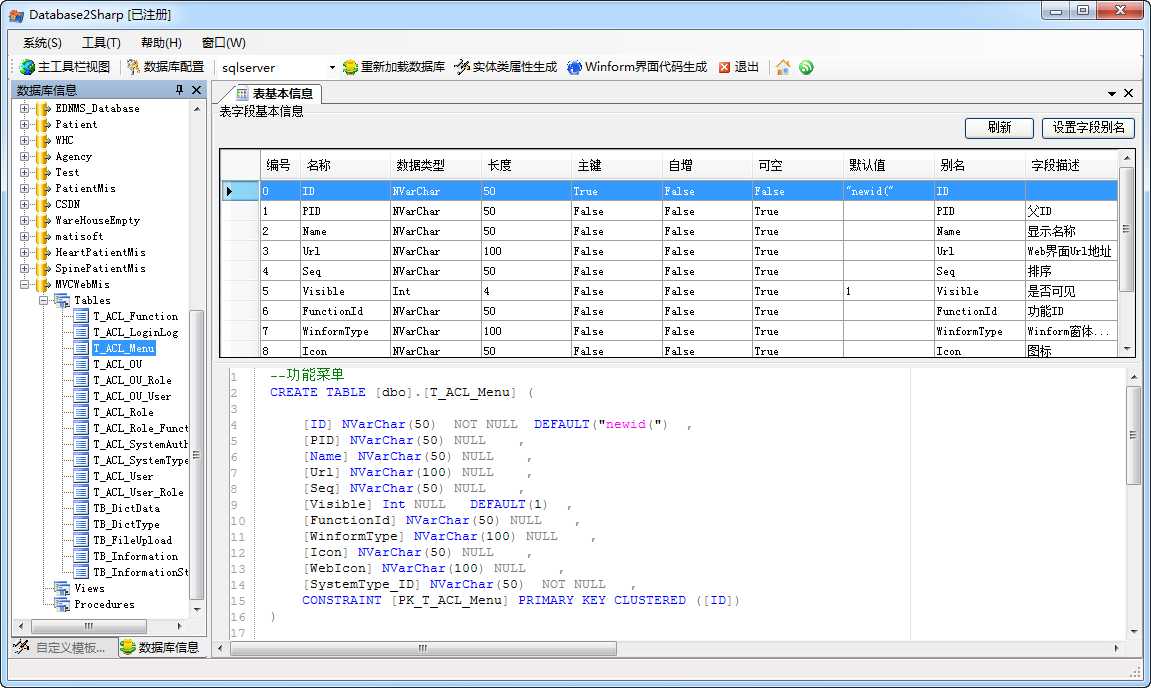Sort by 主键 column header
The height and width of the screenshot is (688, 1151).
click(x=617, y=165)
